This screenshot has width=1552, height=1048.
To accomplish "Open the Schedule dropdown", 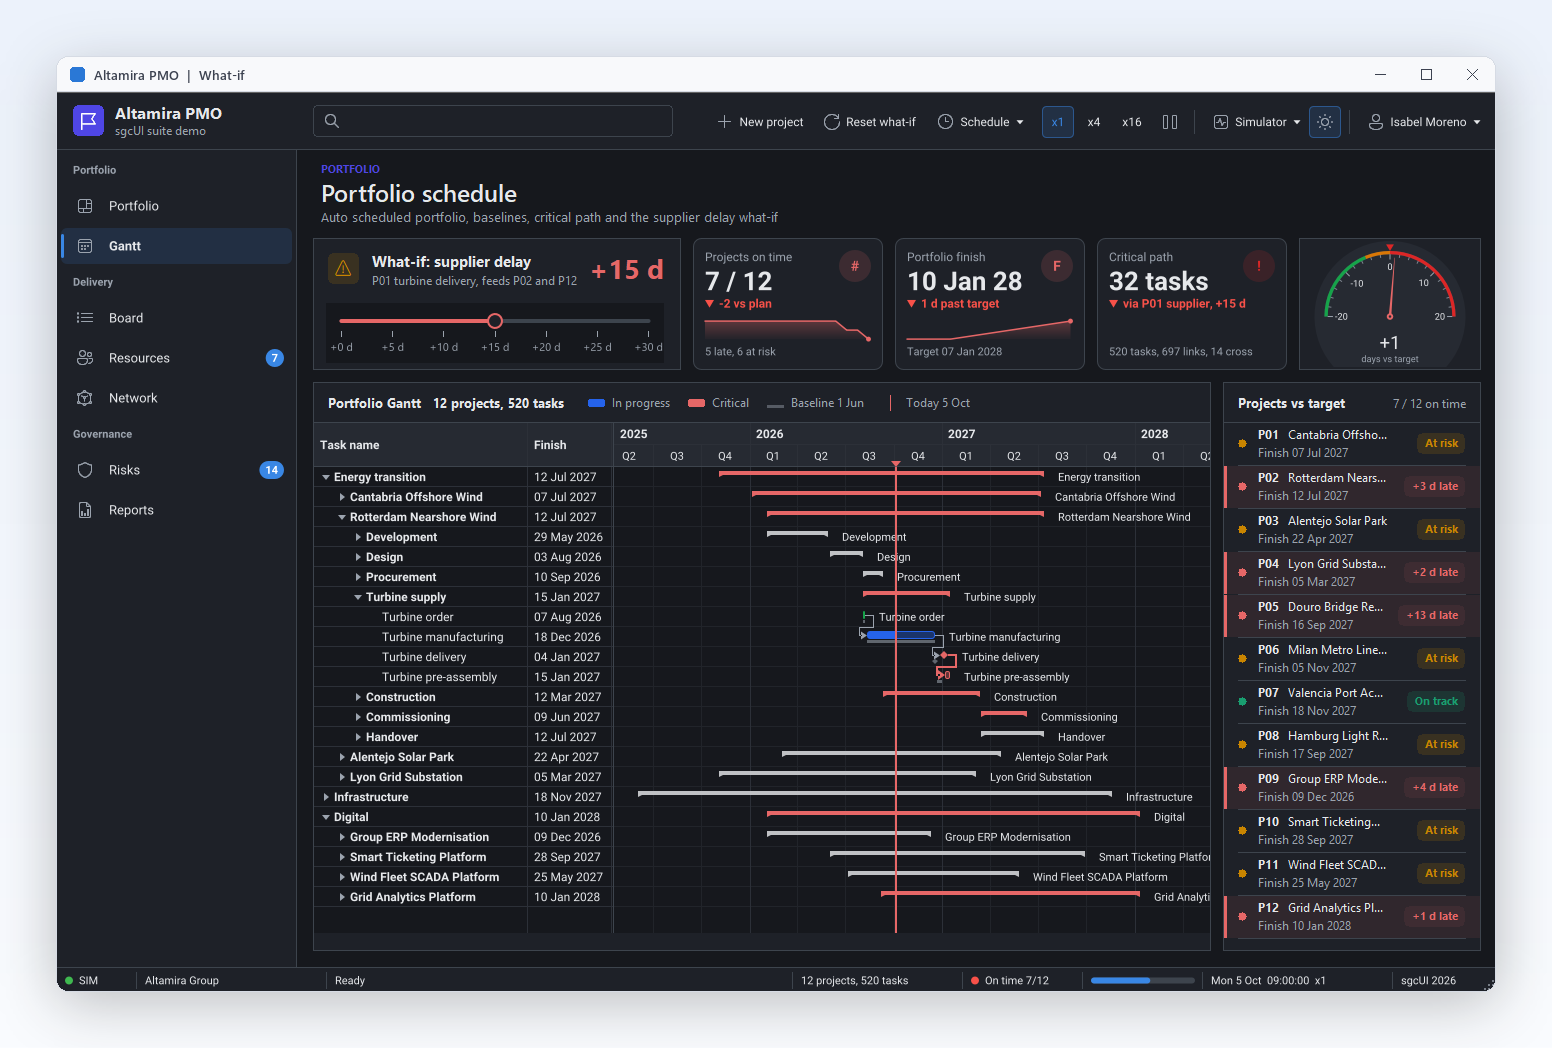I will click(981, 122).
